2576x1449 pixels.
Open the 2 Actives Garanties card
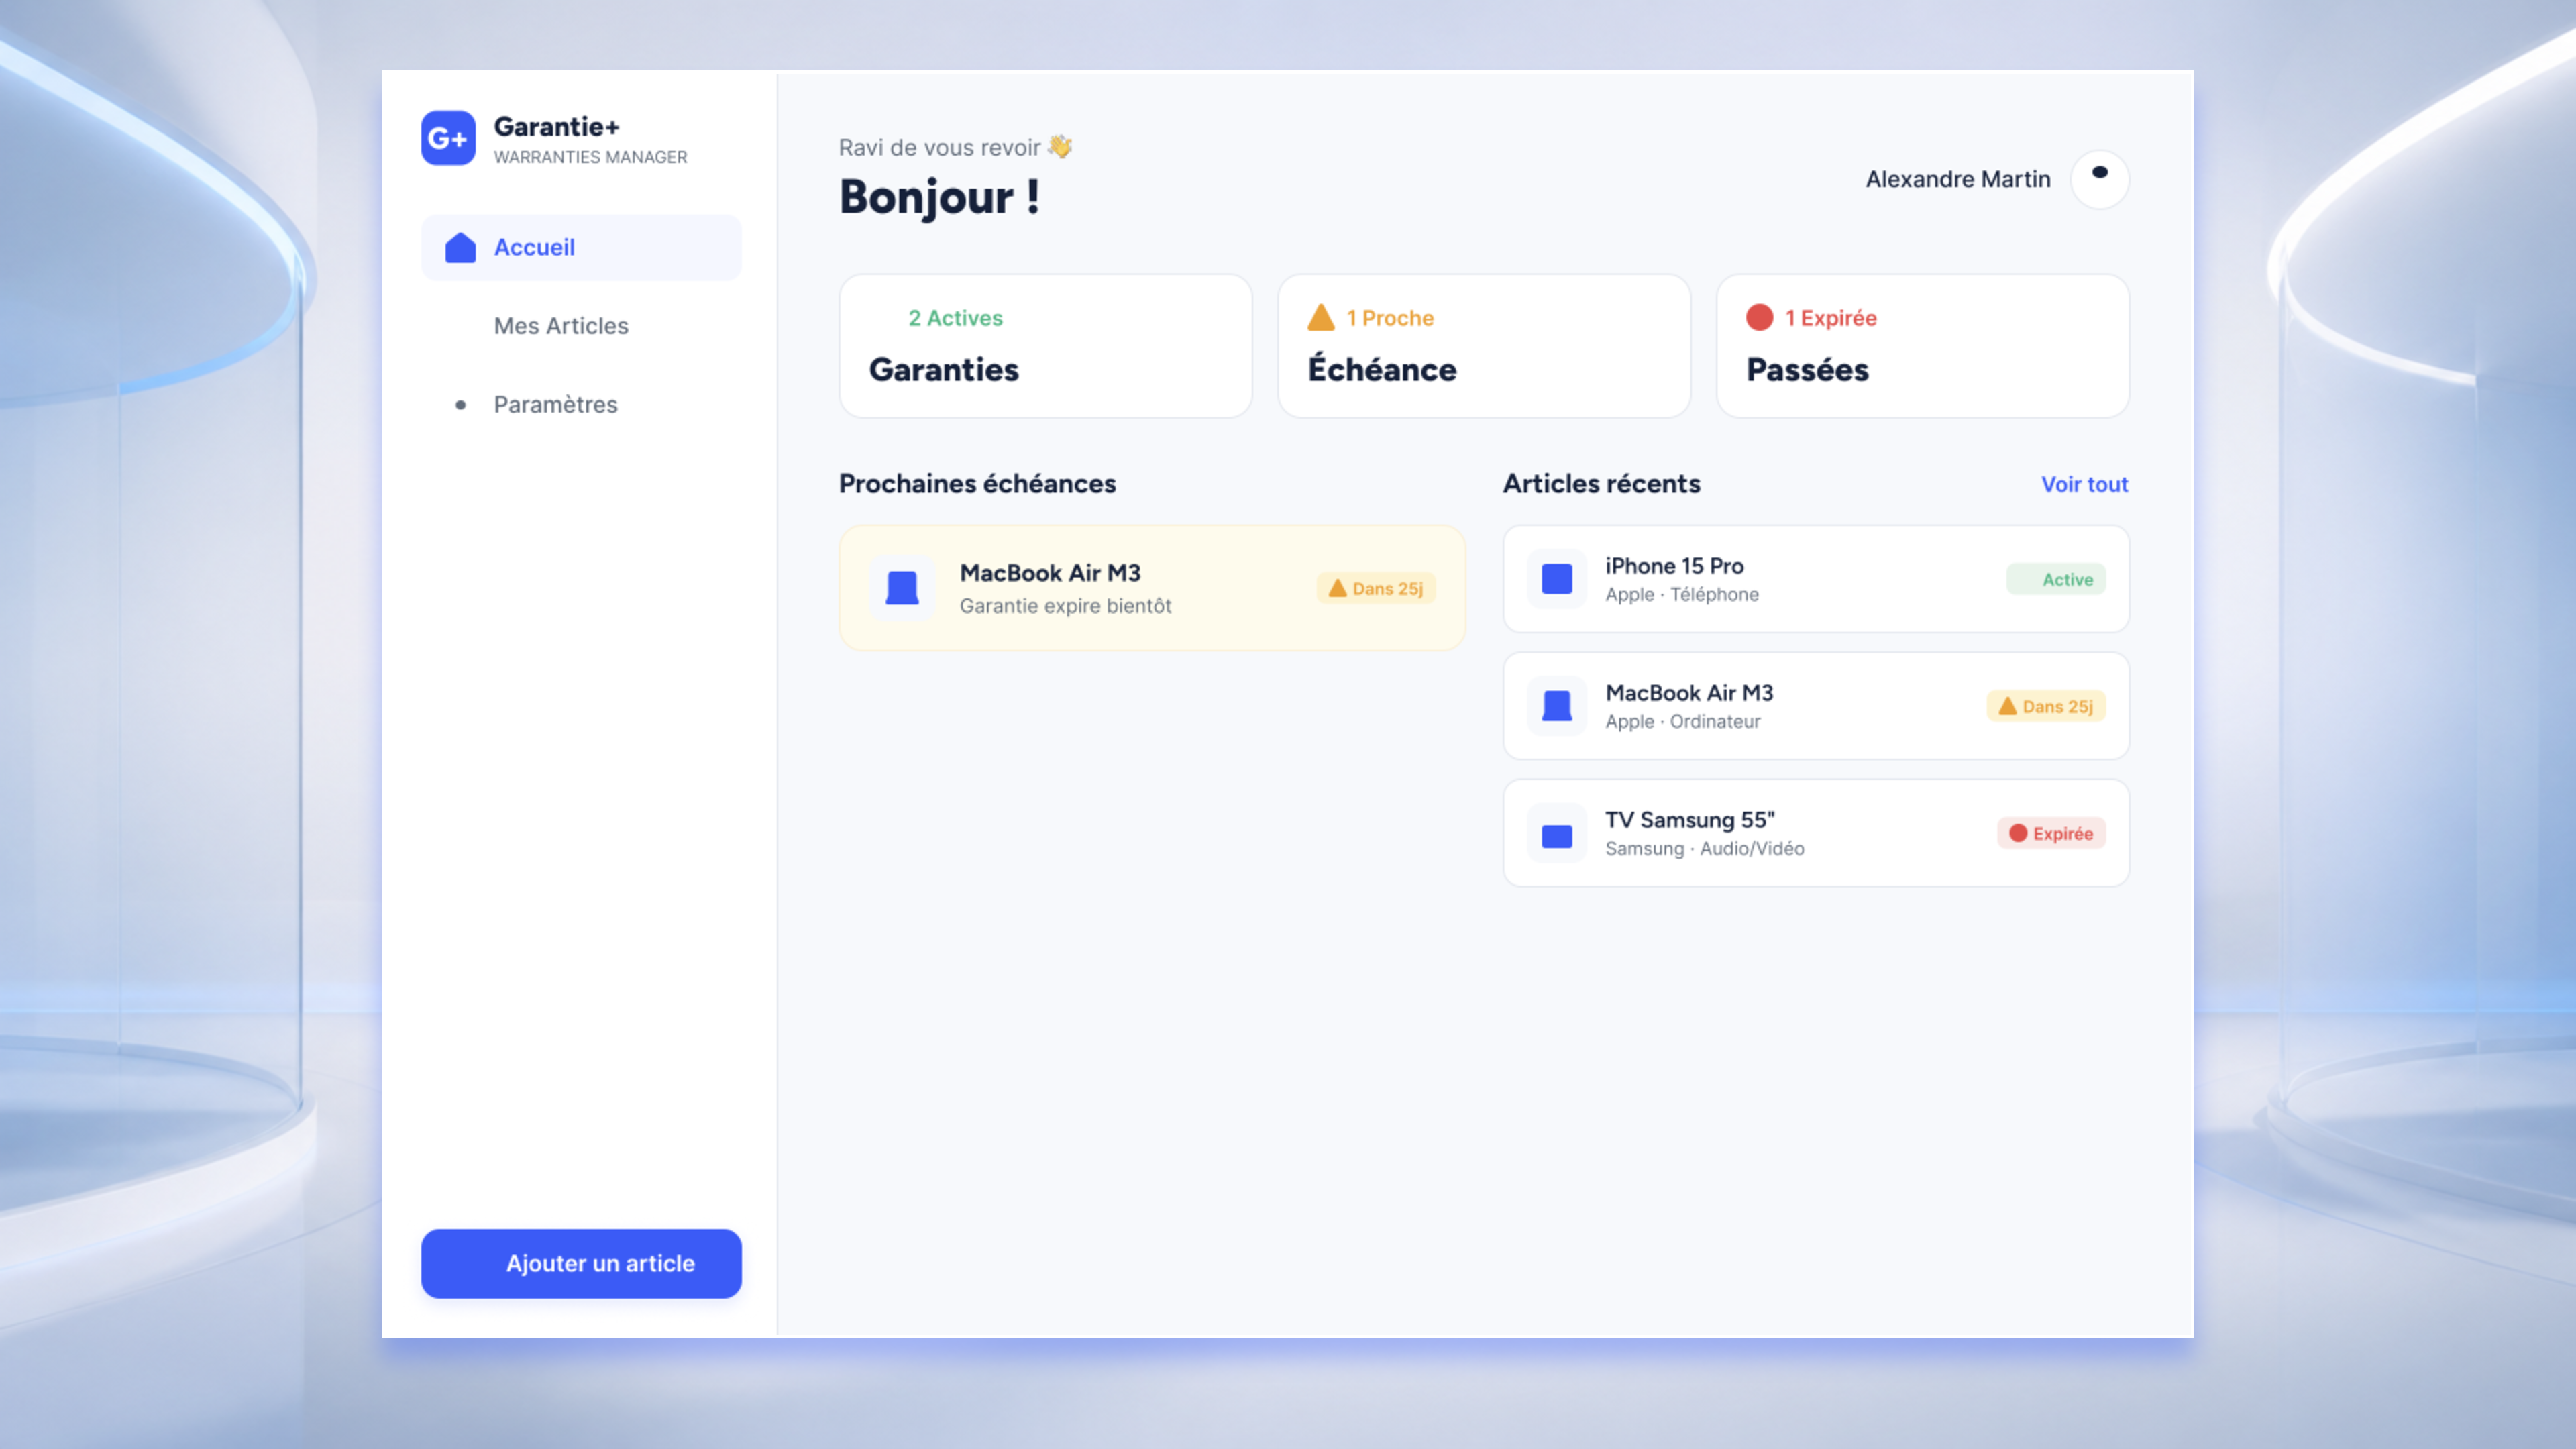tap(1045, 346)
